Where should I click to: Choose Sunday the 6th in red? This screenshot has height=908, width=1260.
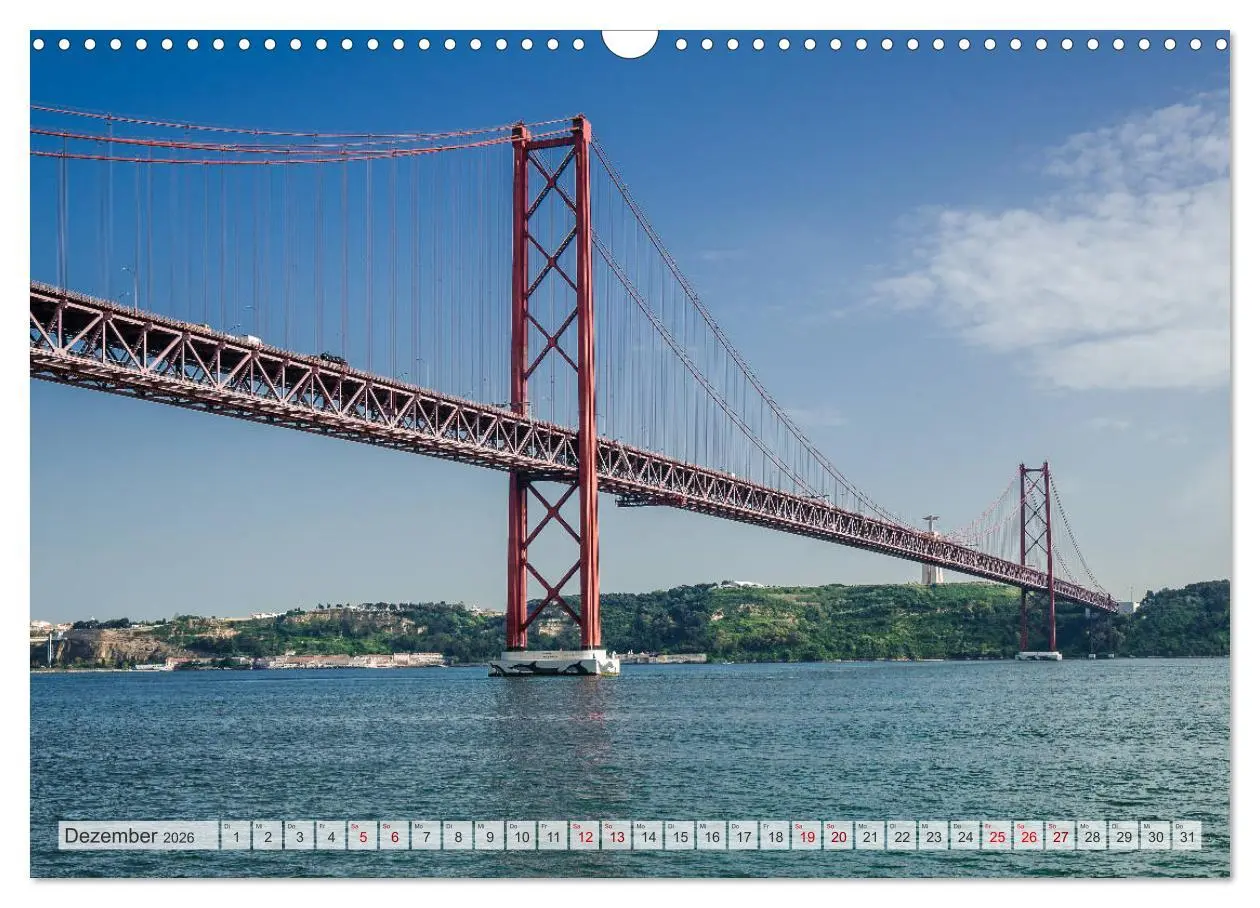tap(394, 836)
